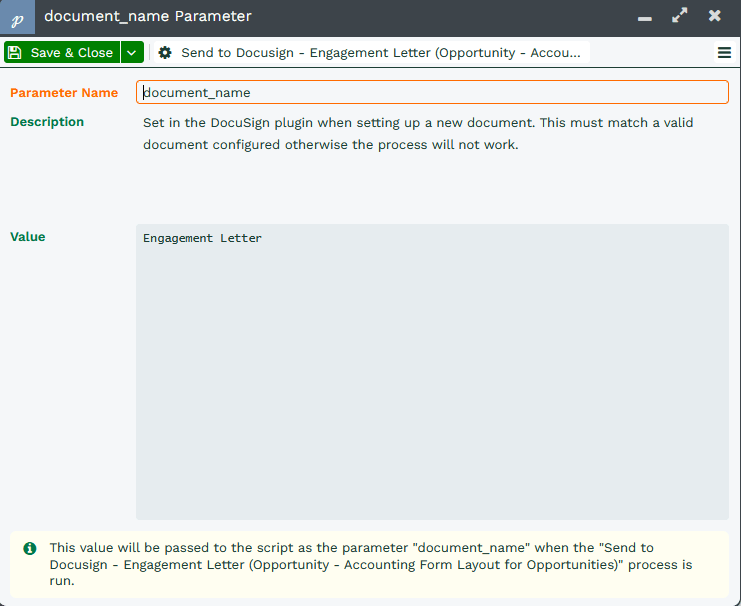Open the hamburger menu icon

point(724,52)
